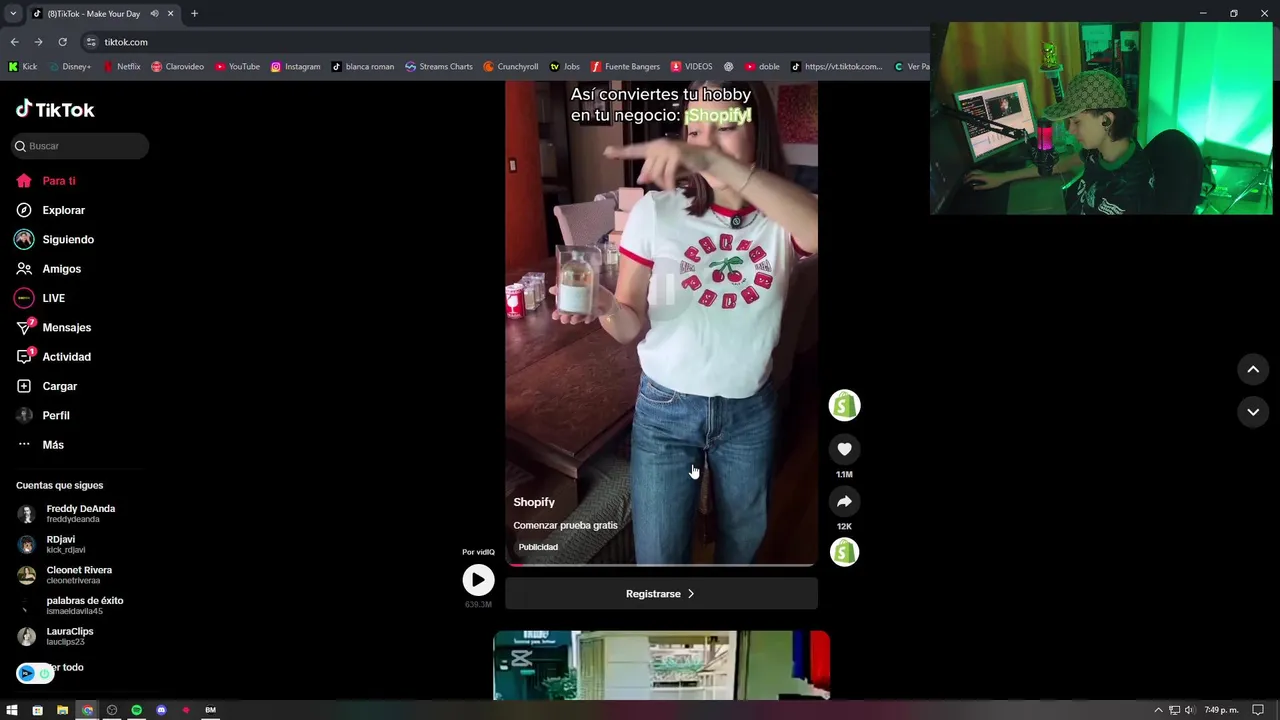1280x720 pixels.
Task: Open Discord from the taskbar
Action: [x=161, y=710]
